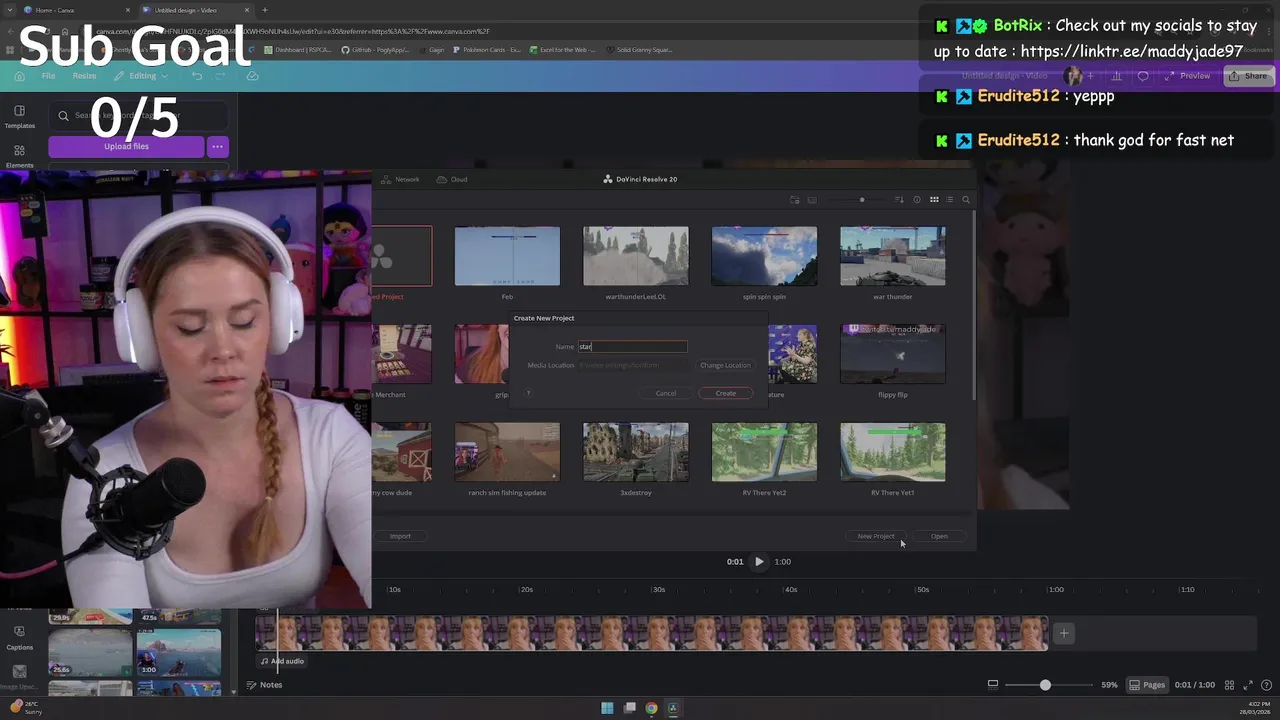
Task: Select the RV There Yet1 project thumbnail
Action: (893, 452)
